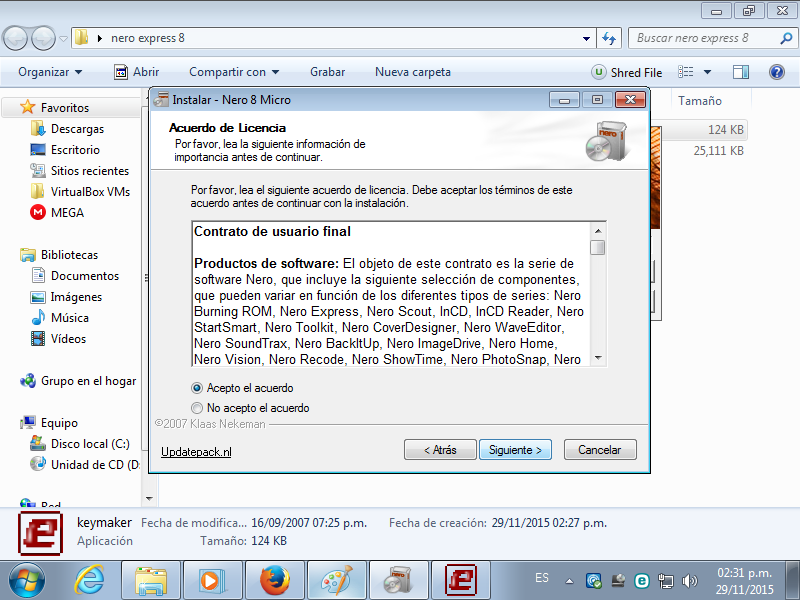Click the Tamaño column header
Viewport: 800px width, 600px height.
coord(700,101)
